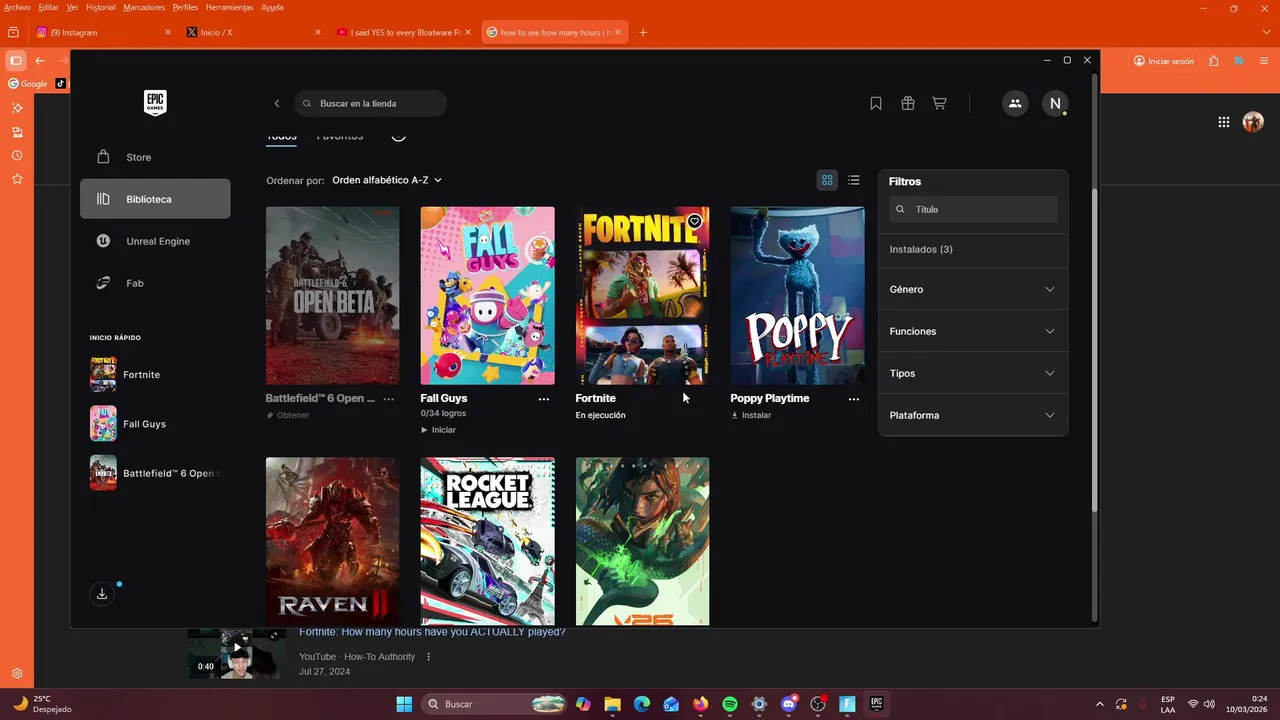Open a new browser tab
The height and width of the screenshot is (720, 1280).
[643, 32]
